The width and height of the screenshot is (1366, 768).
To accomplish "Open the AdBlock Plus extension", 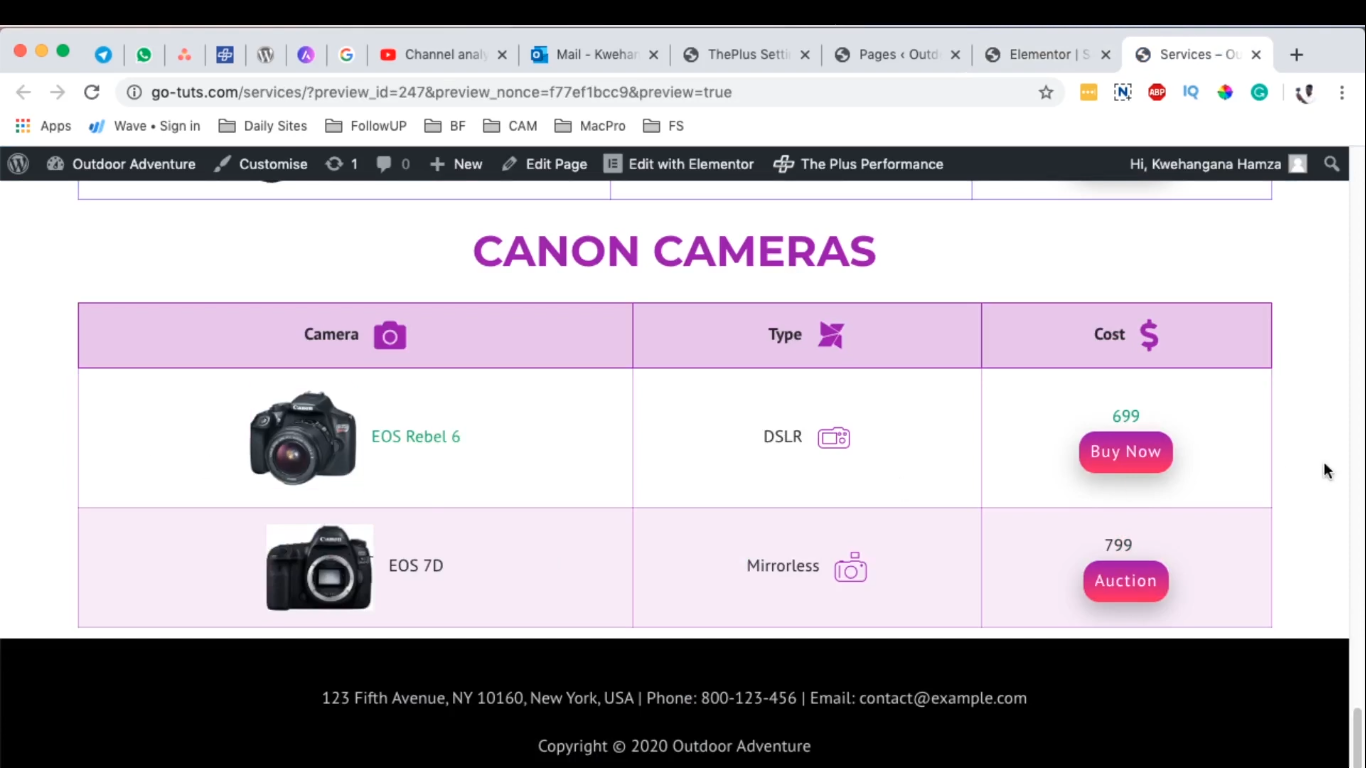I will point(1157,92).
